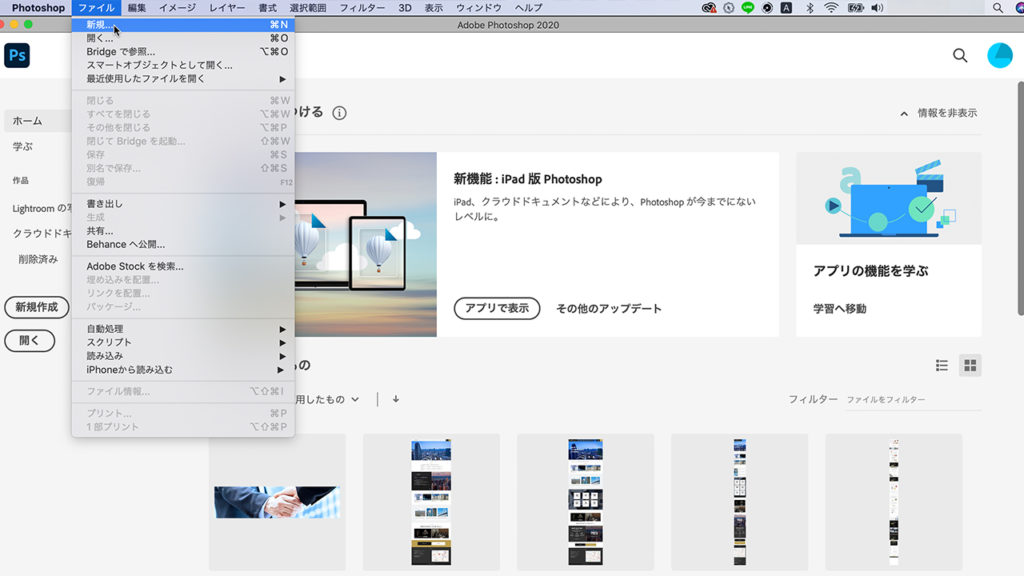Expand the 自動処理 submenu
1024x576 pixels.
(x=184, y=328)
